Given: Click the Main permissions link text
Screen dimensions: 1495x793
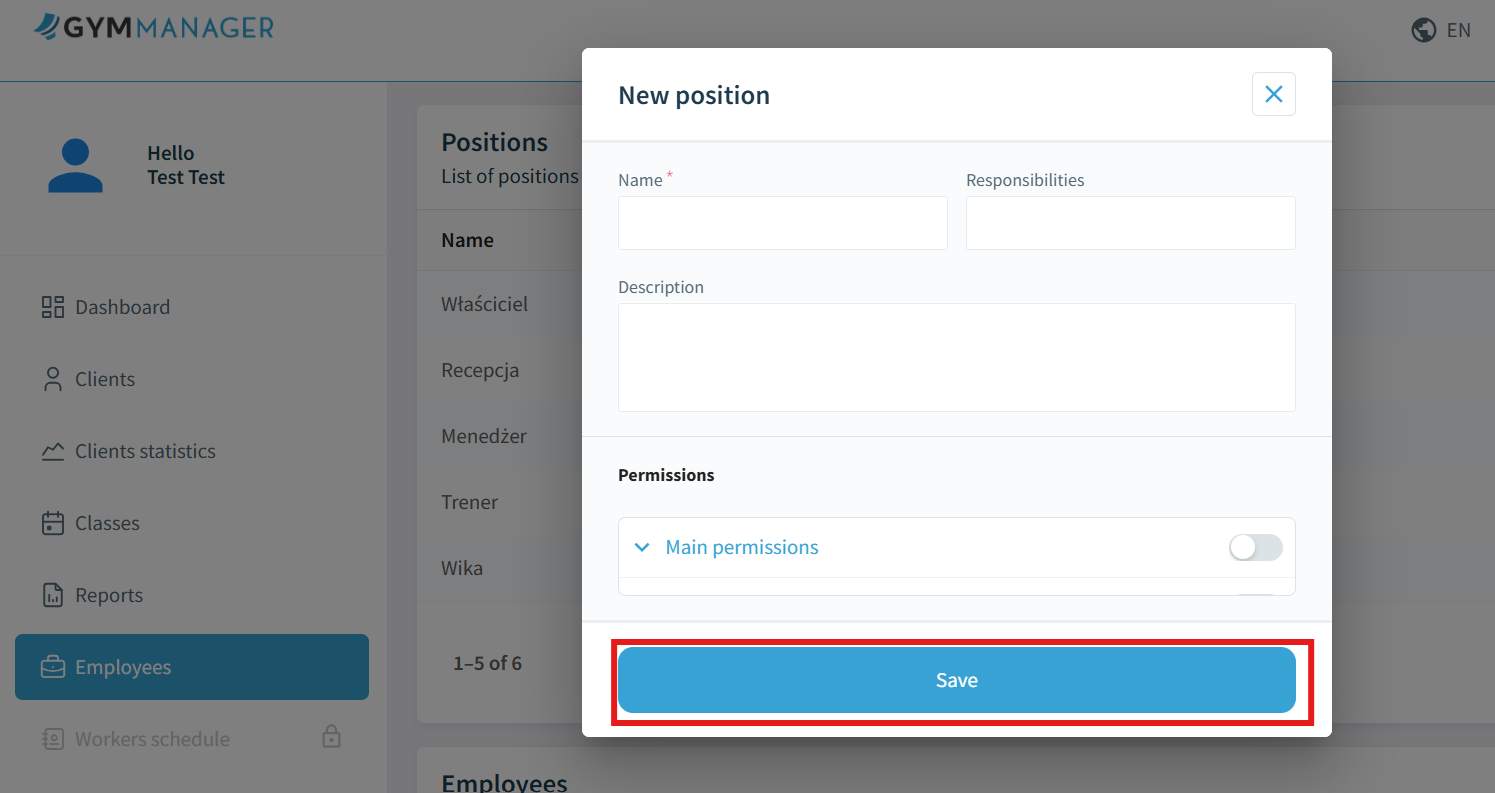Looking at the screenshot, I should 742,547.
